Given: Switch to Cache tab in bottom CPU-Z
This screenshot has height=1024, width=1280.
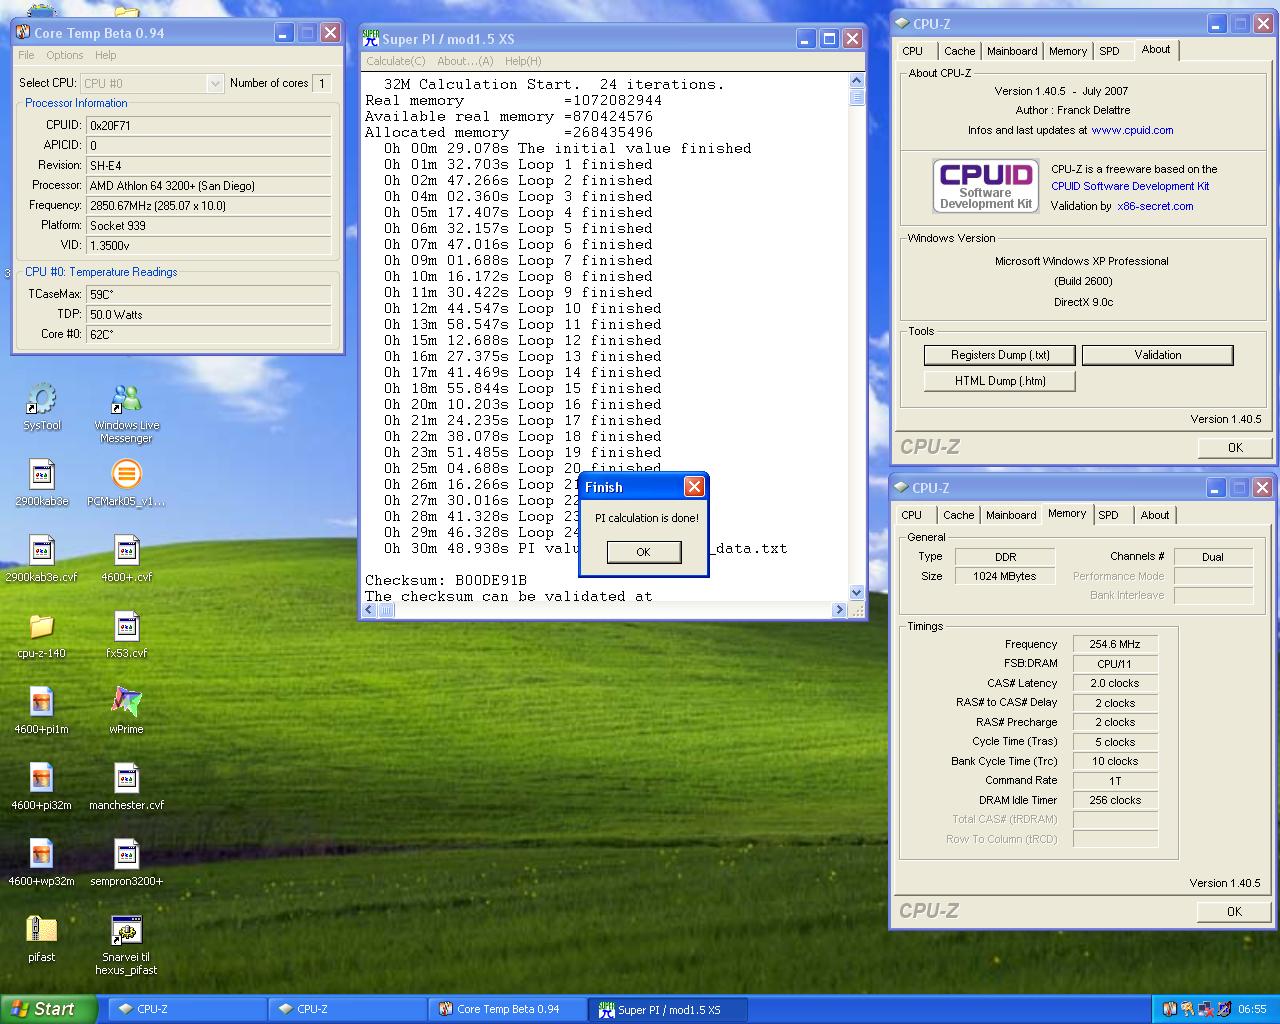Looking at the screenshot, I should pyautogui.click(x=958, y=515).
